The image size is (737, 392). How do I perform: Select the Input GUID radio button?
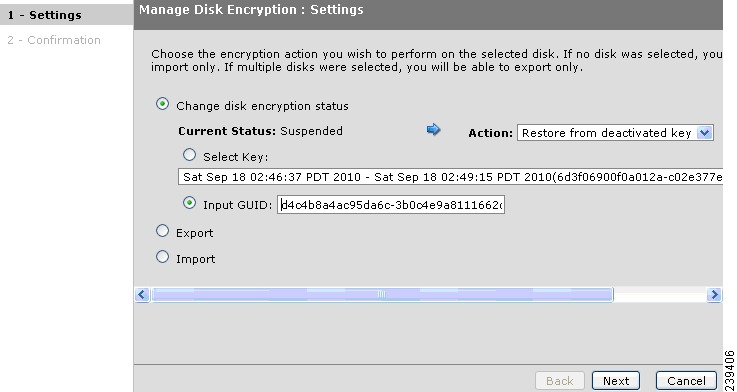click(x=189, y=203)
